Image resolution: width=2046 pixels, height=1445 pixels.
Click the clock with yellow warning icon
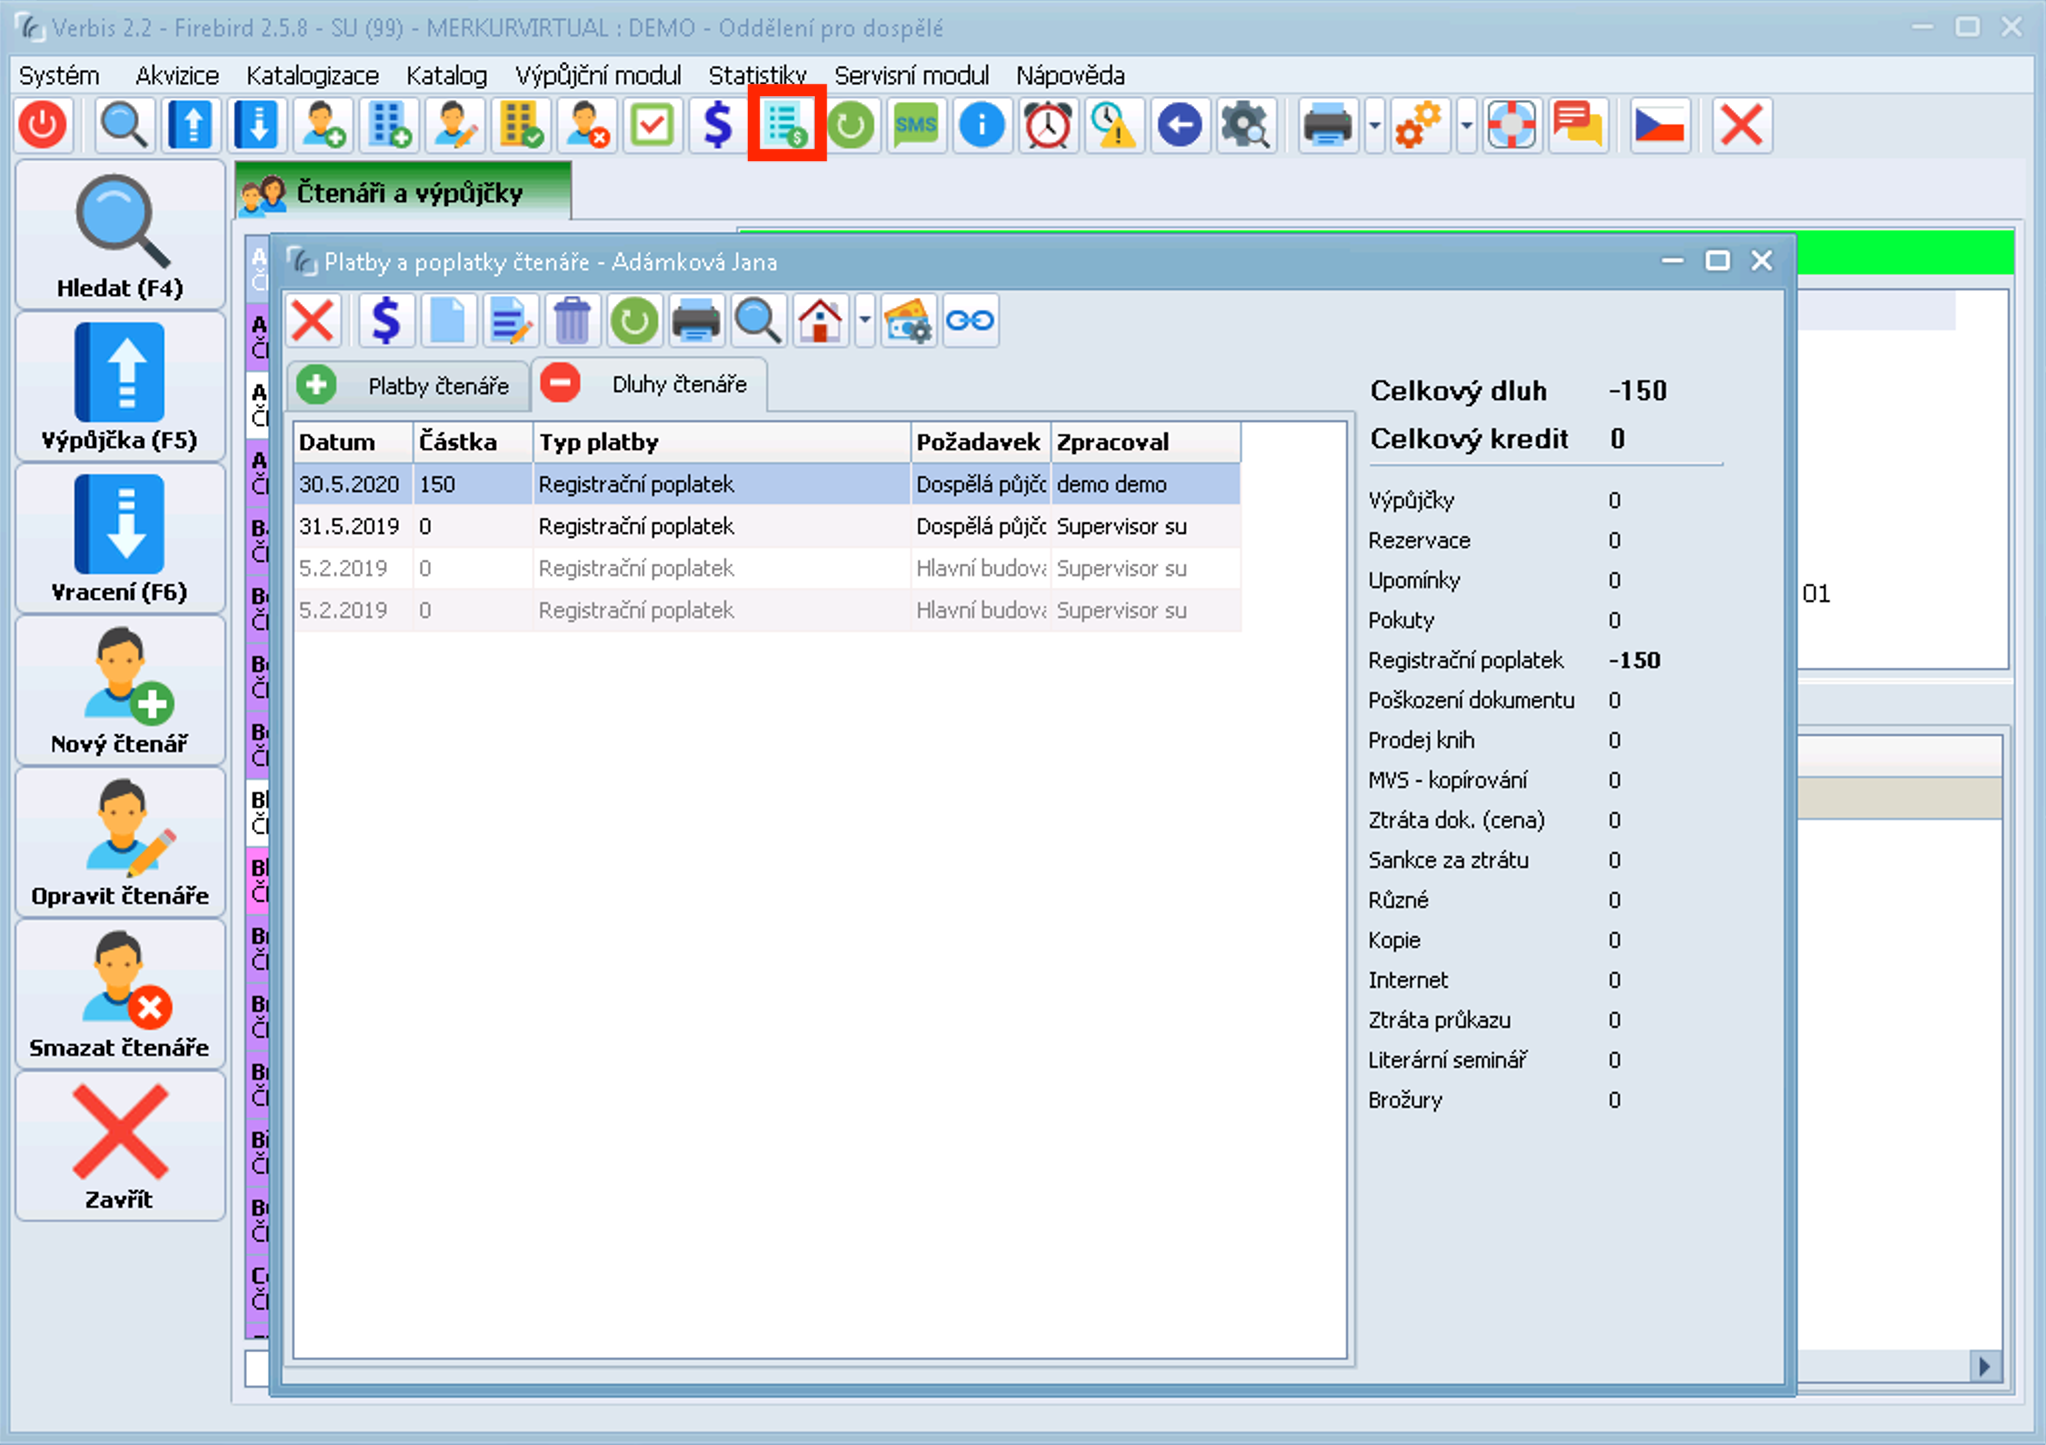(x=1114, y=126)
